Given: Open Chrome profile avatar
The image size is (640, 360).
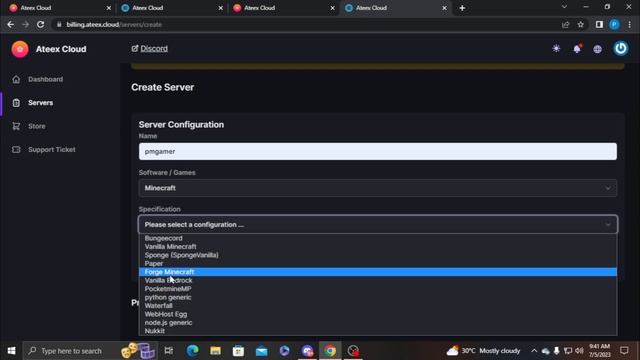Looking at the screenshot, I should pos(614,25).
